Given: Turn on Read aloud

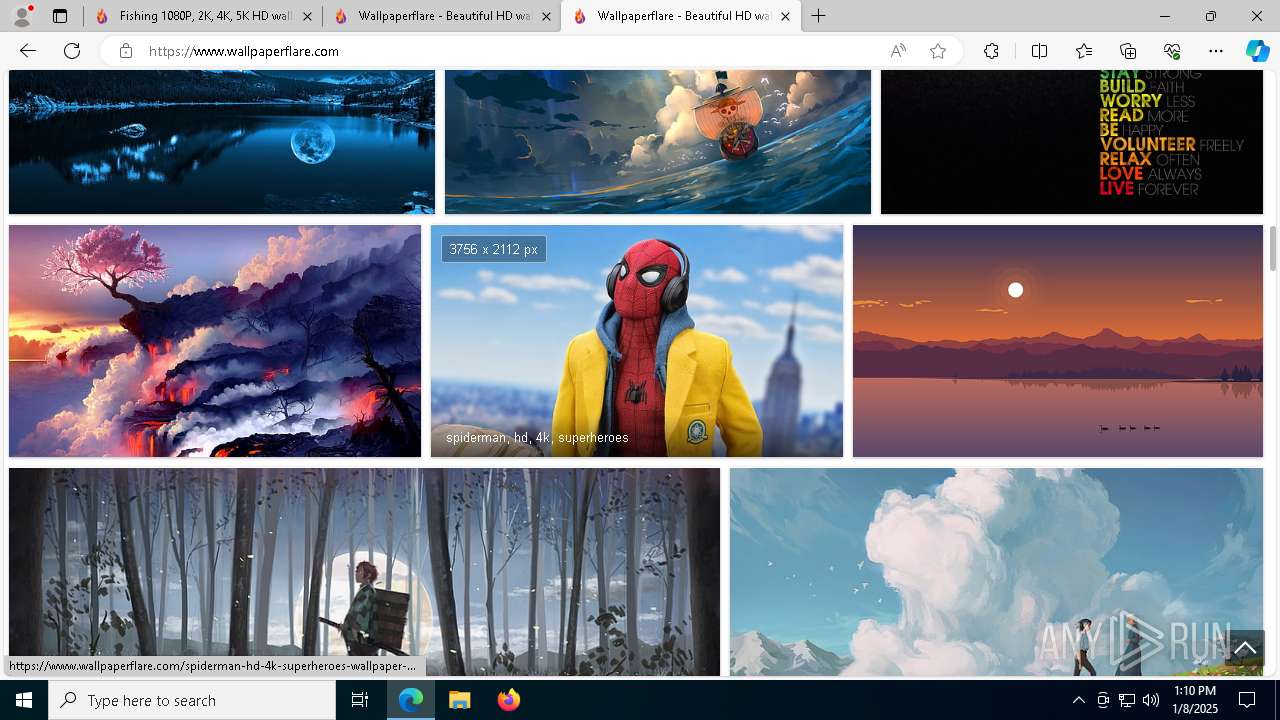Looking at the screenshot, I should (x=898, y=51).
